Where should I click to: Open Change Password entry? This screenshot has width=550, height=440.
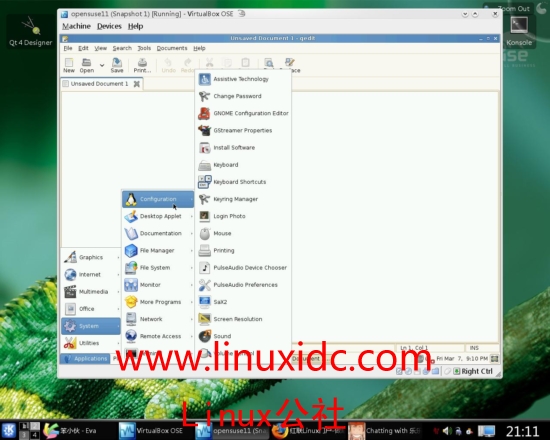[243, 96]
